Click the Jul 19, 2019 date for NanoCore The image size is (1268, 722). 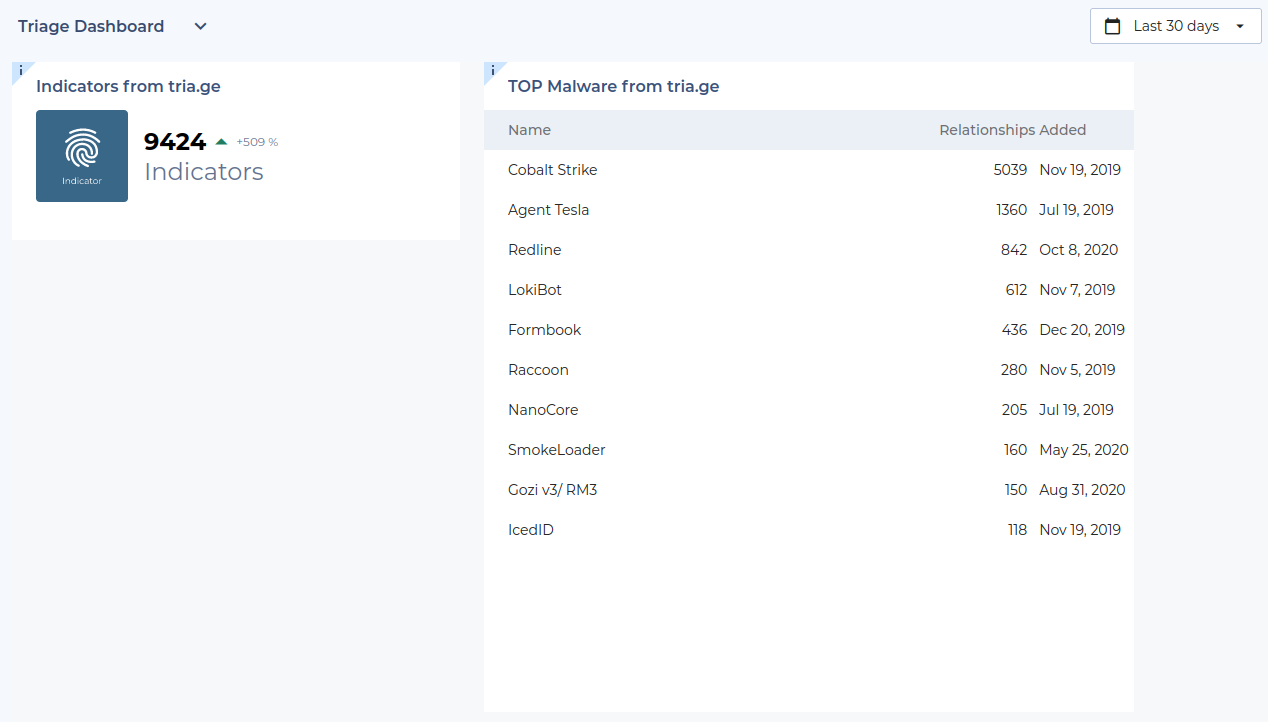(1076, 410)
